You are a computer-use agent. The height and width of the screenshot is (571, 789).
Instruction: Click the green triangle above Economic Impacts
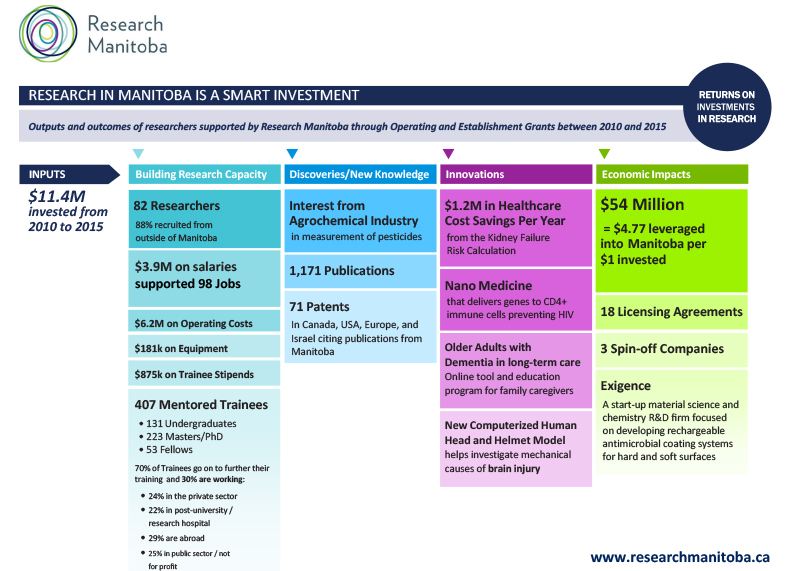point(604,153)
